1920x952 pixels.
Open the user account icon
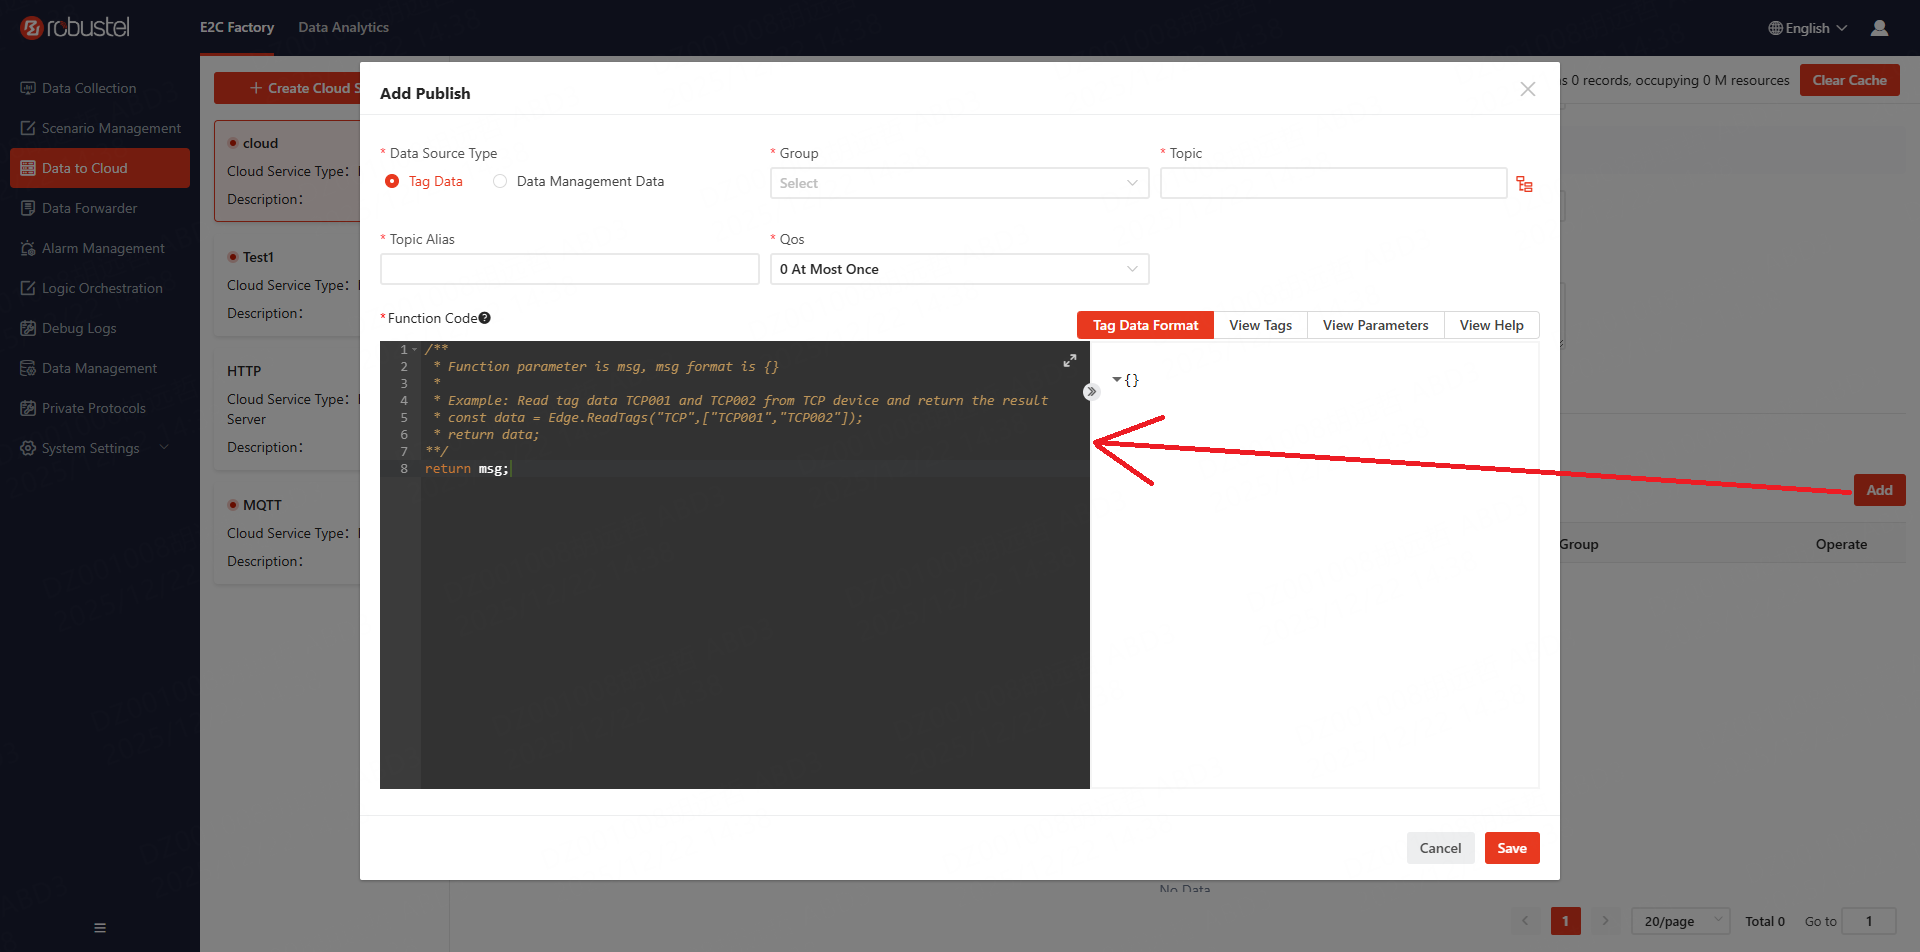(1879, 28)
